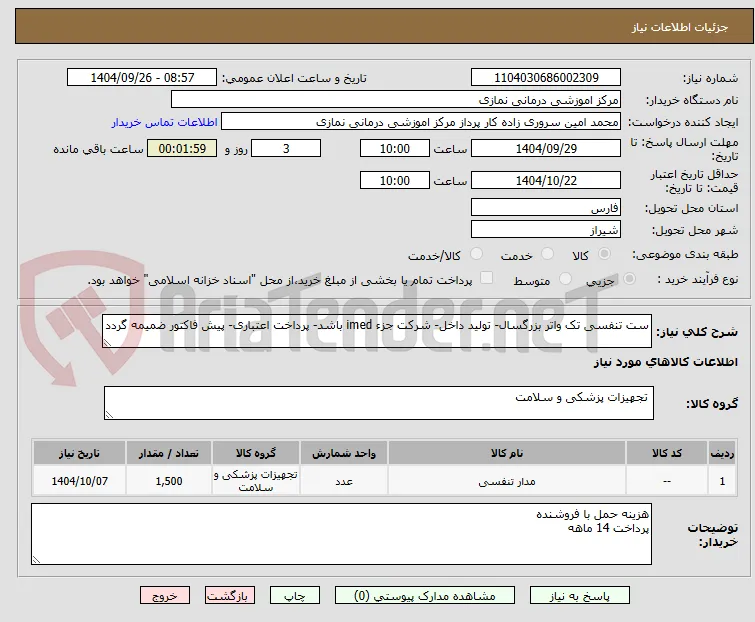
Task: Select the جزیی purchase type radio
Action: click(x=629, y=279)
